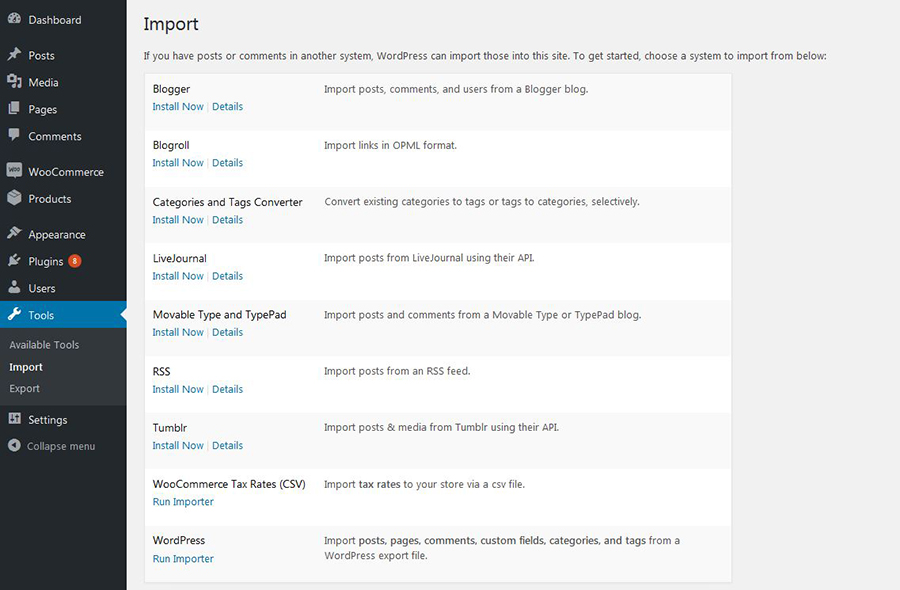The width and height of the screenshot is (900, 590).
Task: Click Collapse menu label
Action: (61, 446)
